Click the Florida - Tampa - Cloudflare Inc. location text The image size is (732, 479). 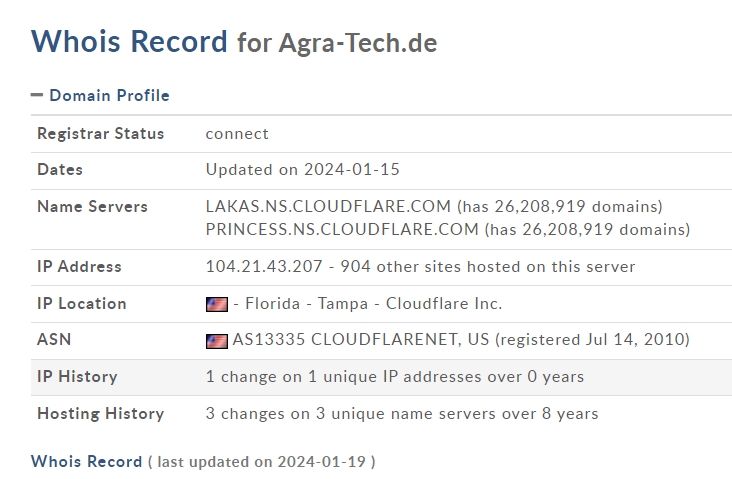point(373,303)
